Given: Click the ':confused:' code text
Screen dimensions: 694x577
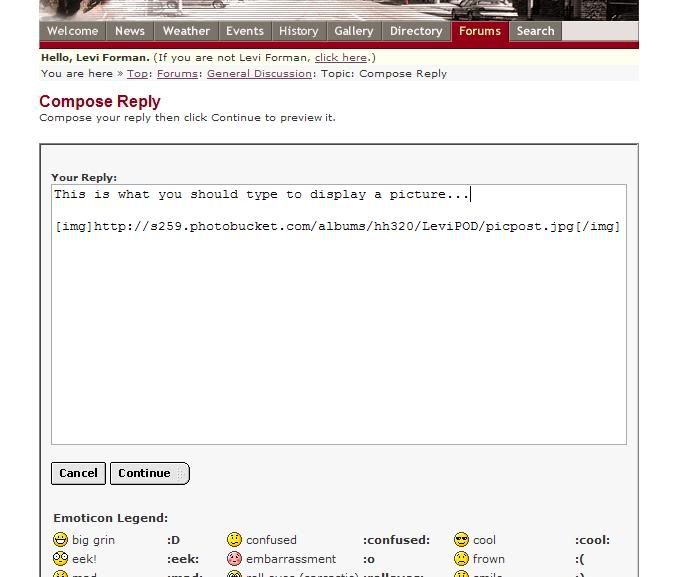Looking at the screenshot, I should (396, 540).
